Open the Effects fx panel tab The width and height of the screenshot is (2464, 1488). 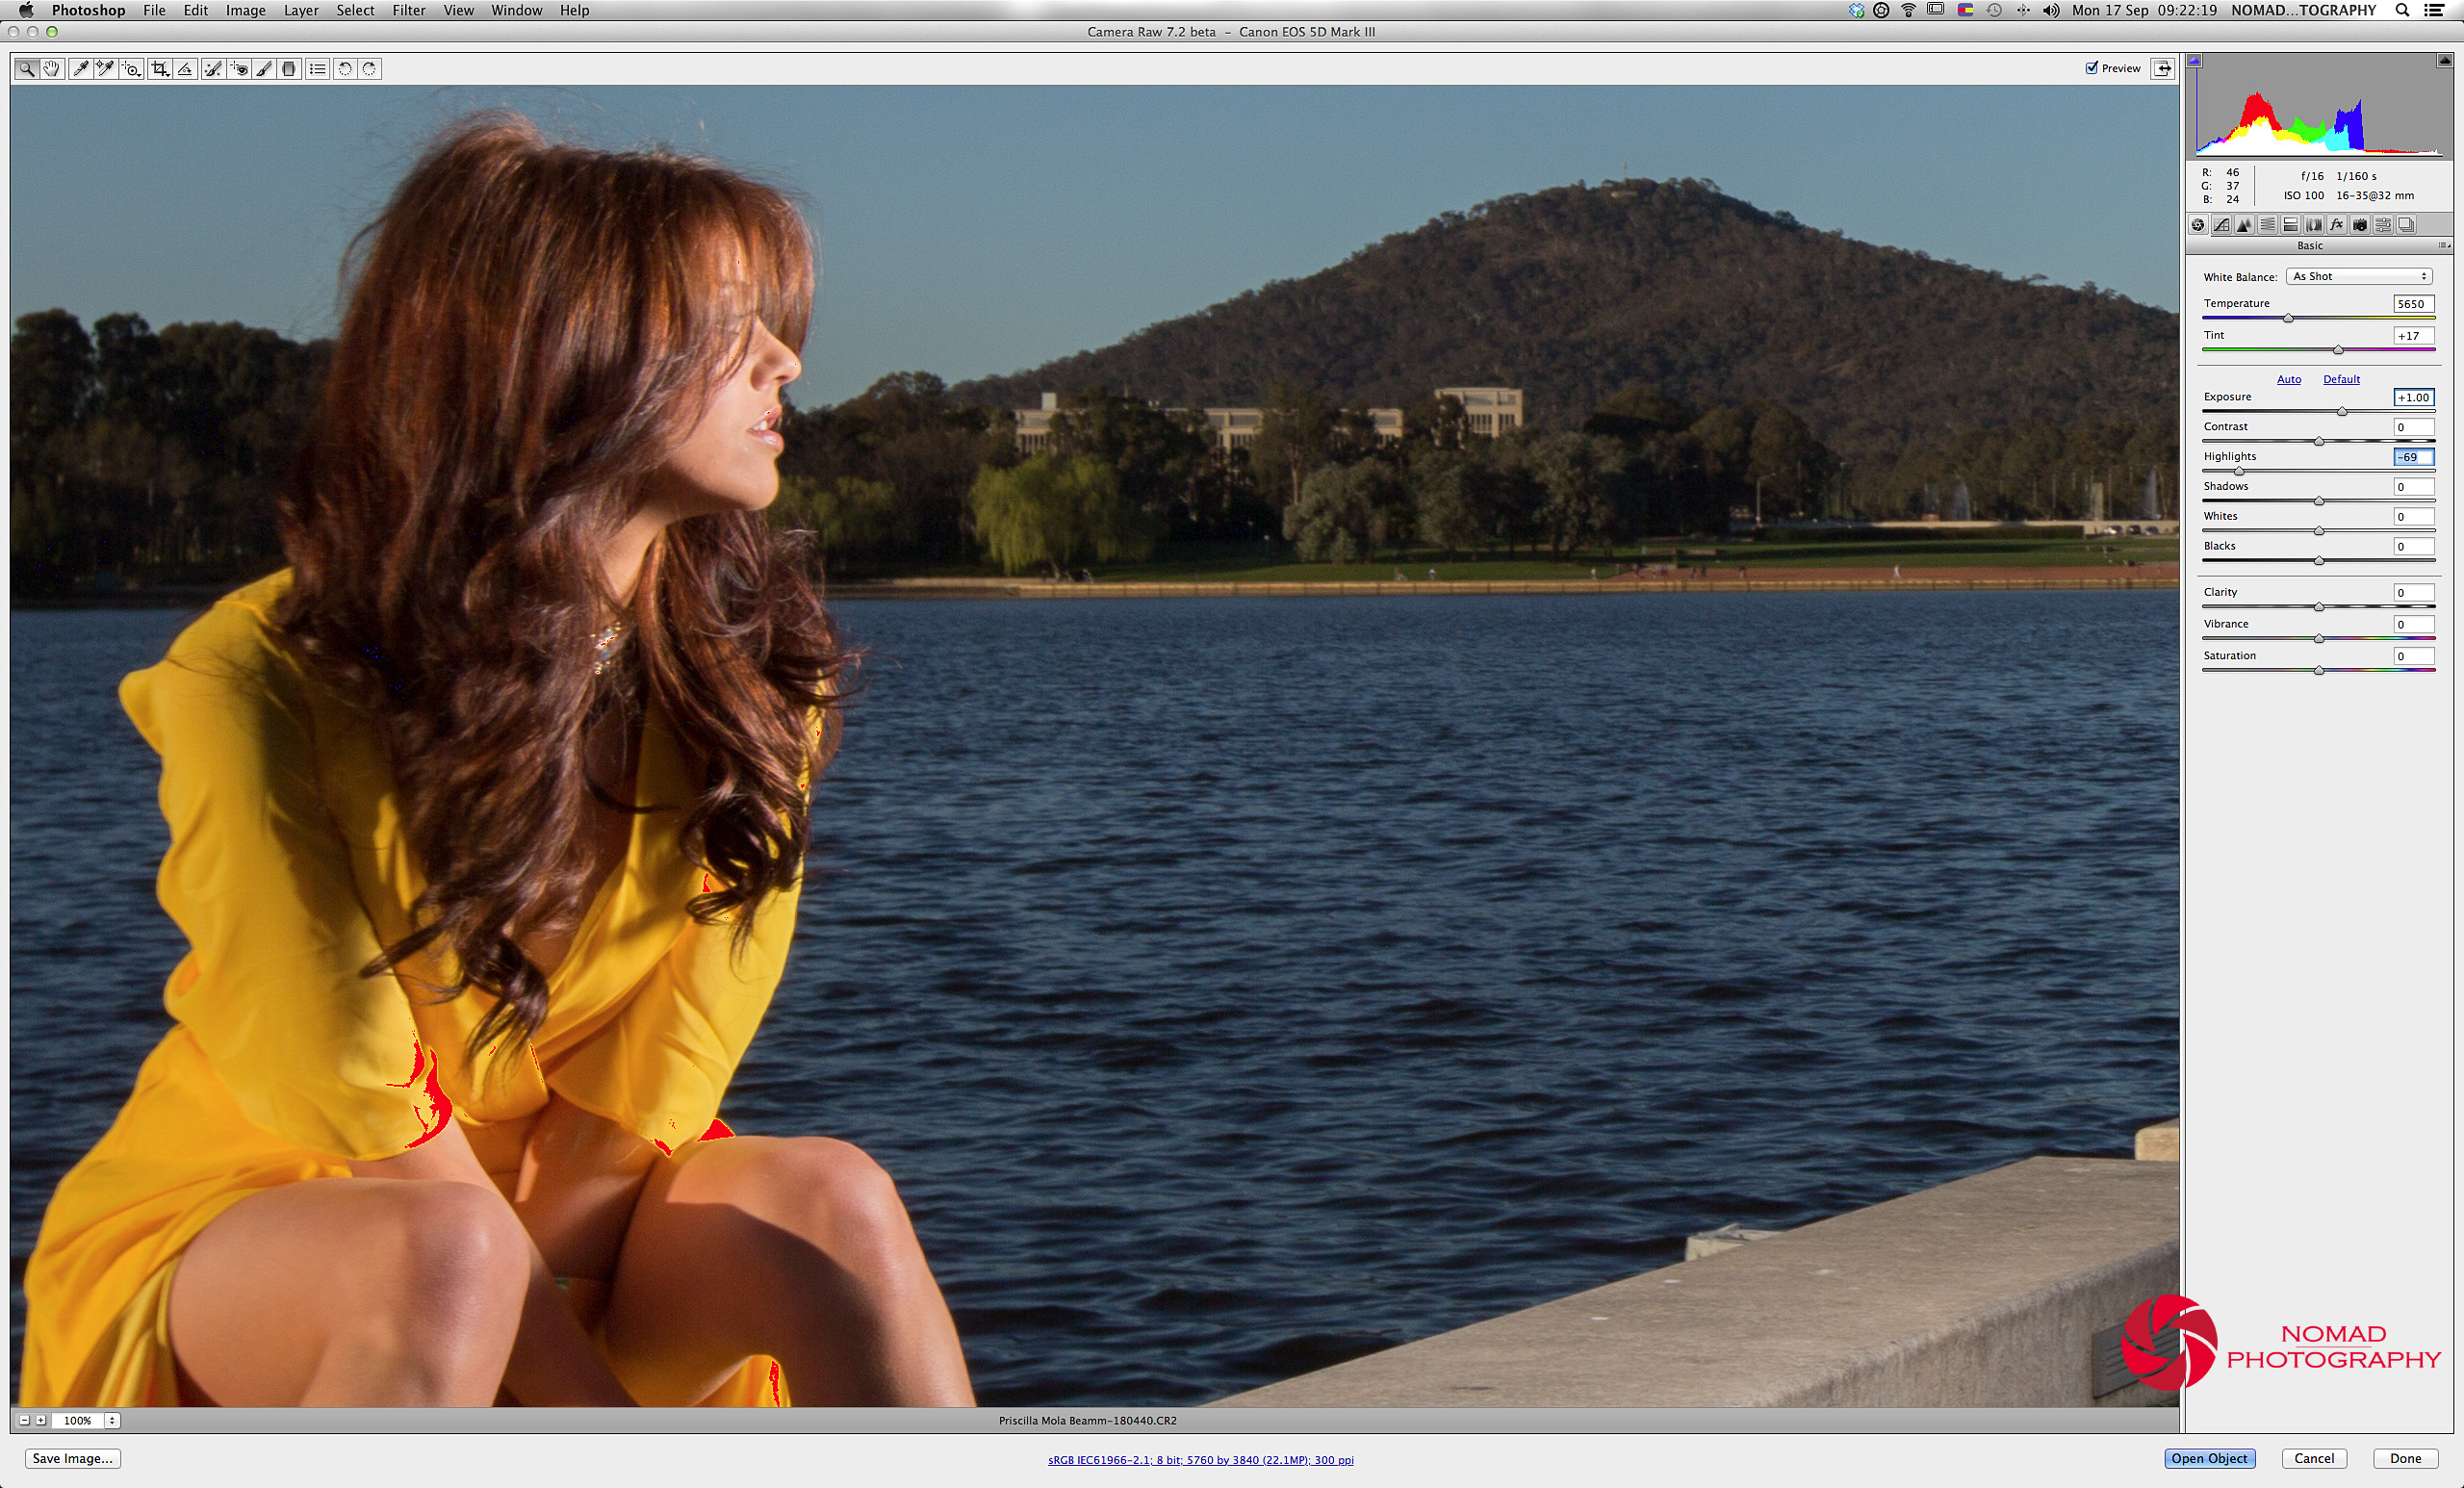click(2337, 225)
